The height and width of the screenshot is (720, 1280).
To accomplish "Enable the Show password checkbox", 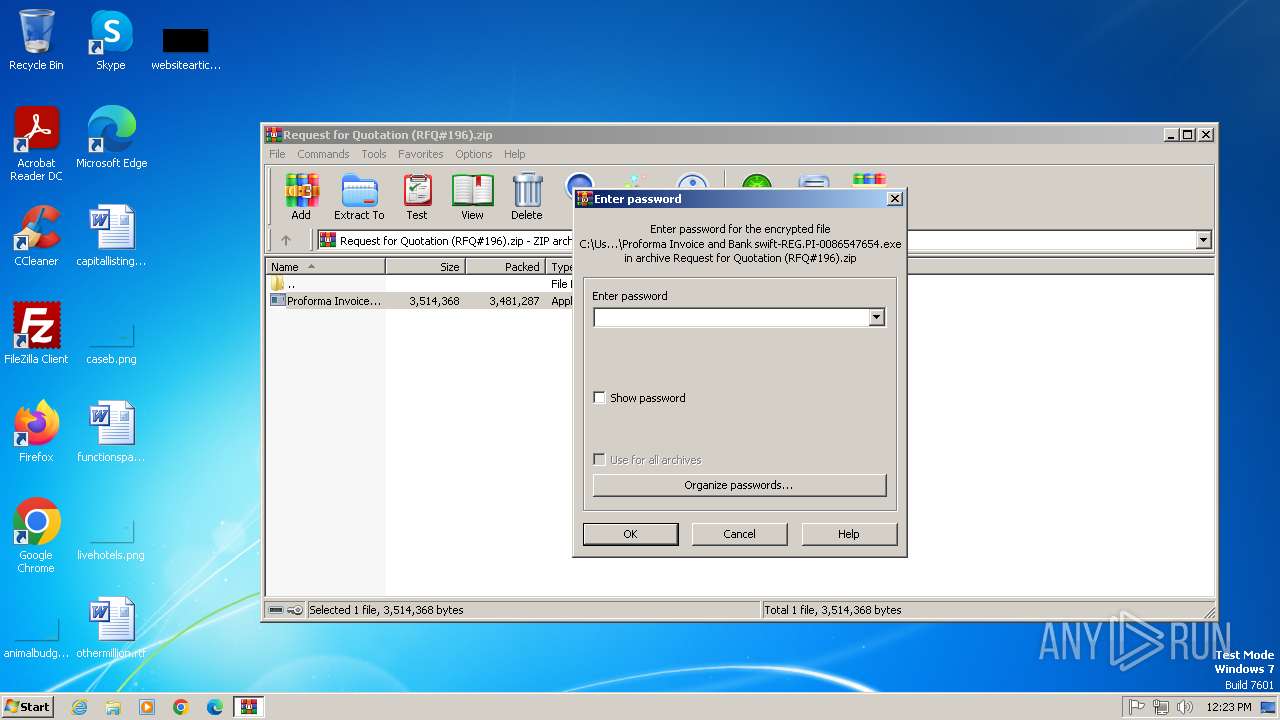I will click(x=600, y=398).
